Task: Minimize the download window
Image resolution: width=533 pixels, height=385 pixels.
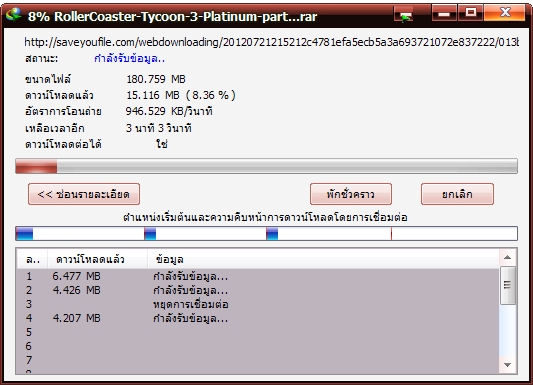Action: coord(444,13)
